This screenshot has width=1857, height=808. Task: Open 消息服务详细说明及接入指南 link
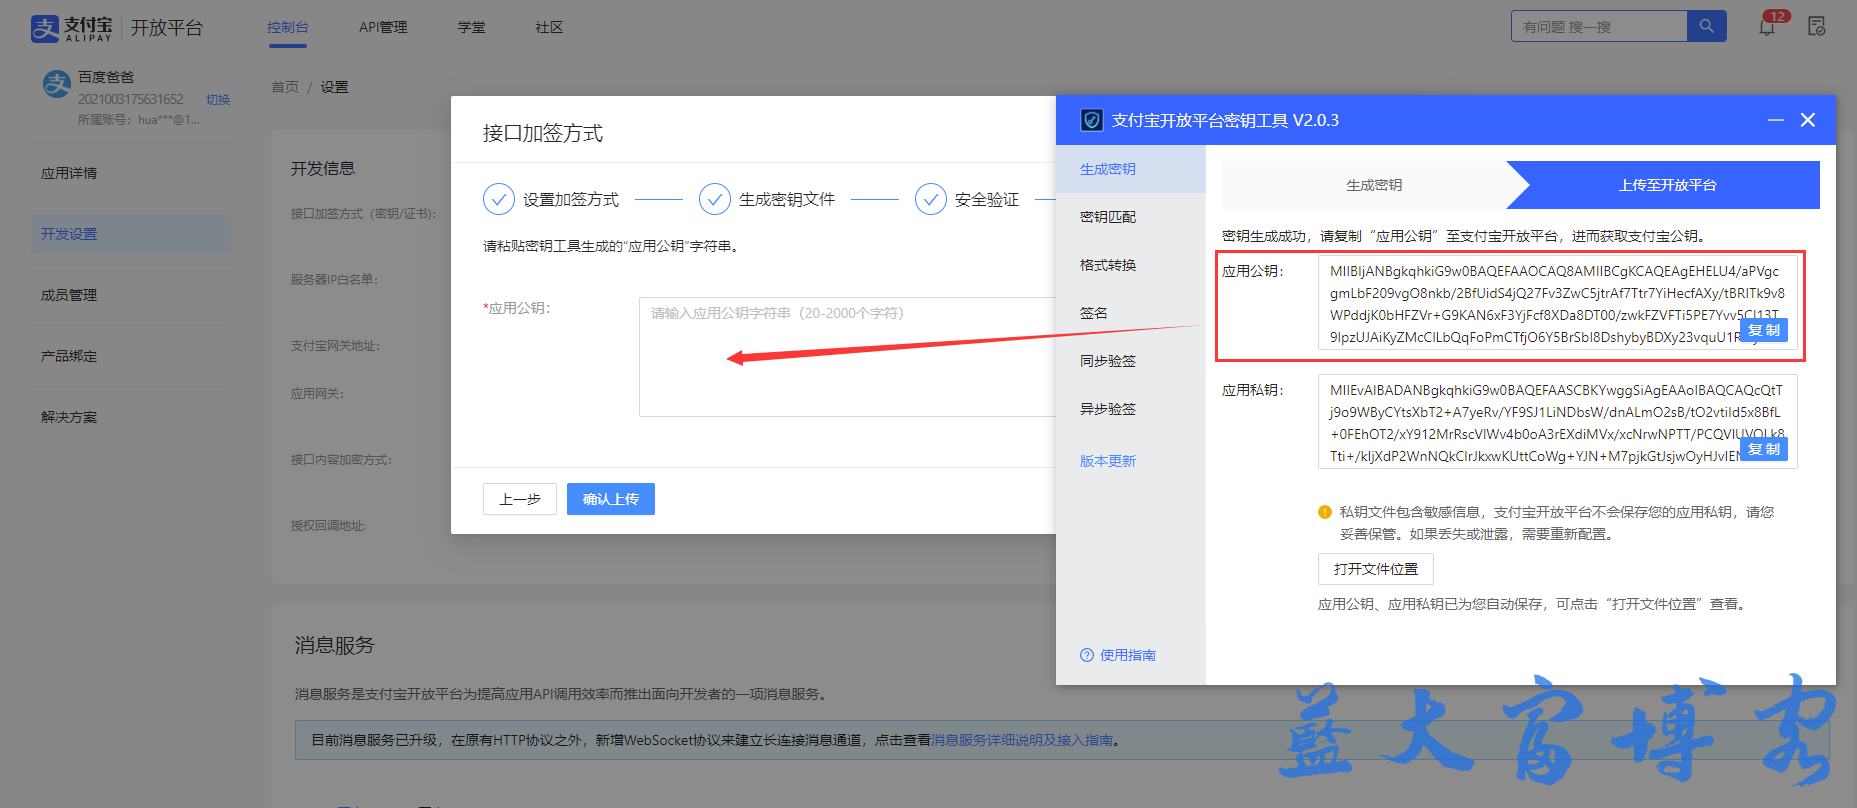click(x=1022, y=740)
